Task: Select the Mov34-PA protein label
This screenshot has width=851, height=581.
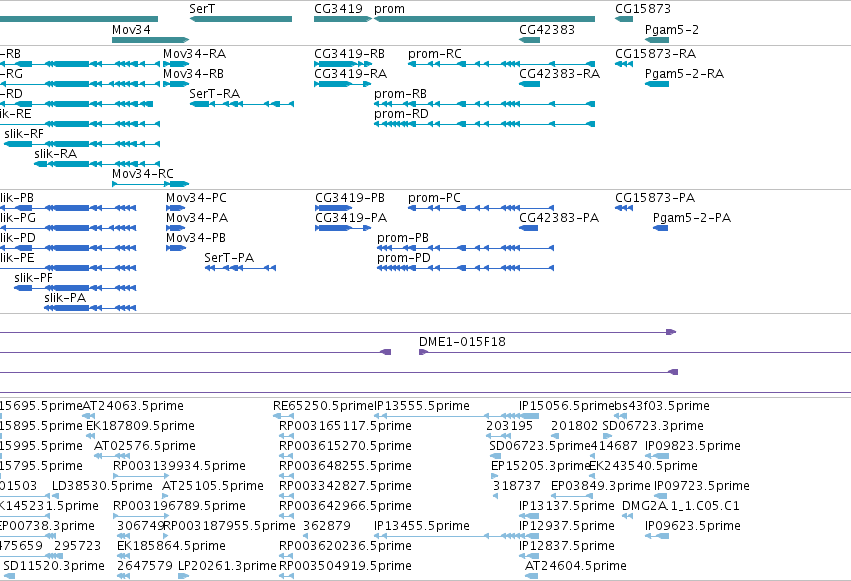Action: click(197, 218)
